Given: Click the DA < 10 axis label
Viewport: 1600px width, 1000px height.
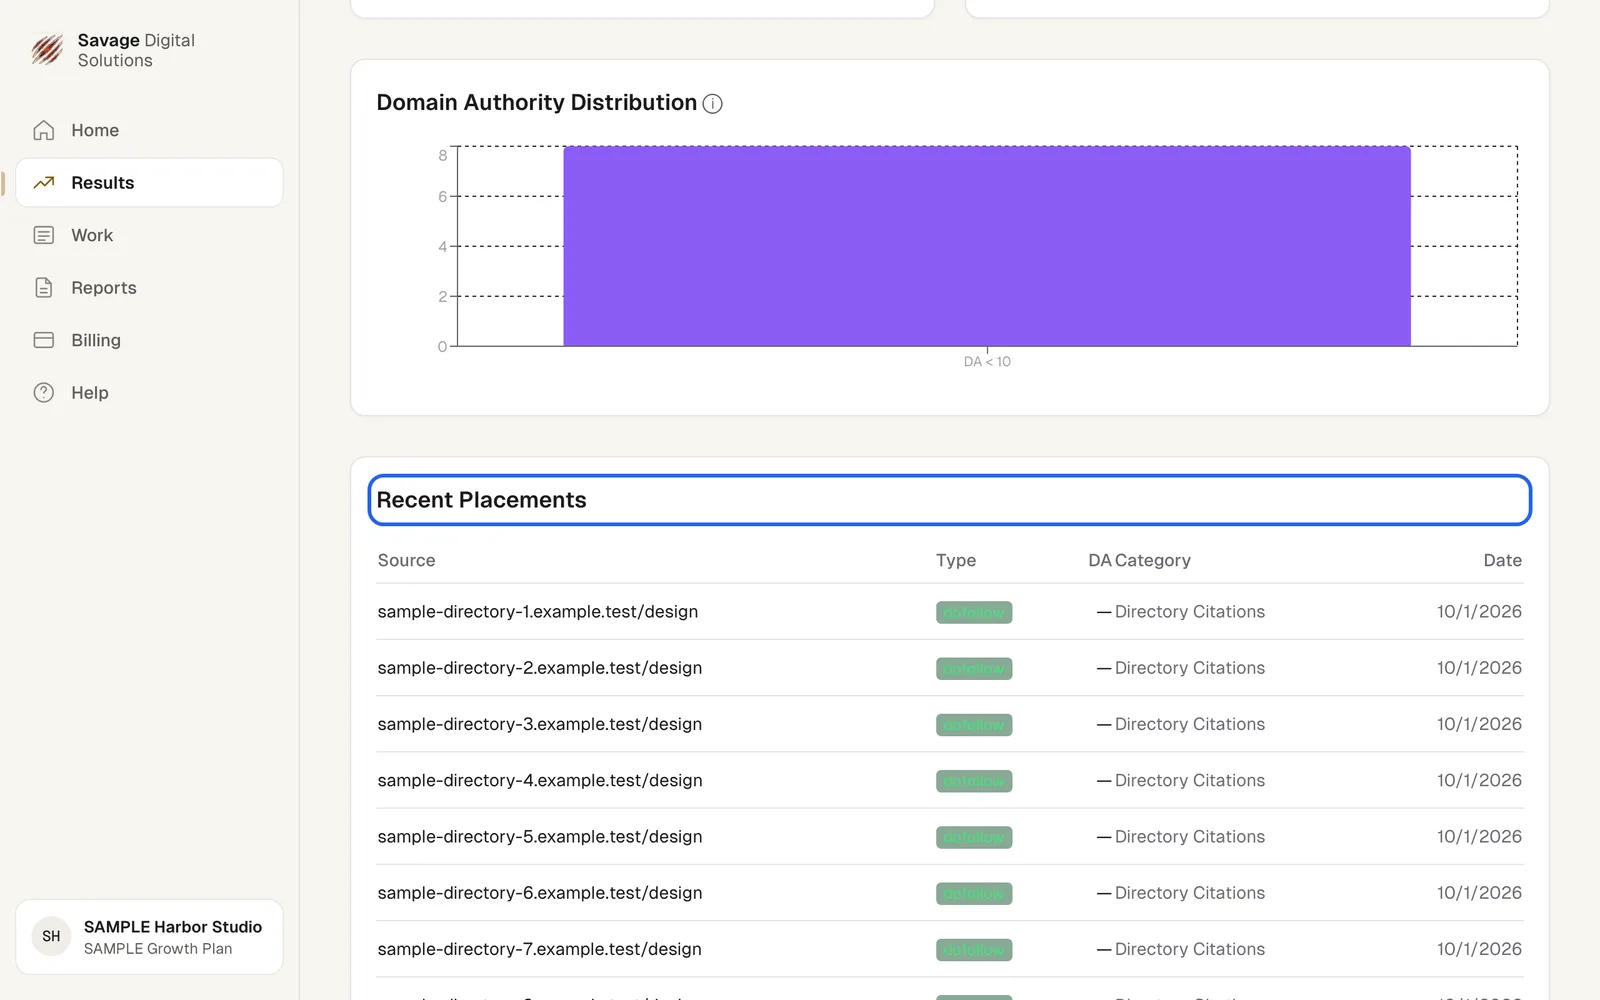Looking at the screenshot, I should point(987,362).
